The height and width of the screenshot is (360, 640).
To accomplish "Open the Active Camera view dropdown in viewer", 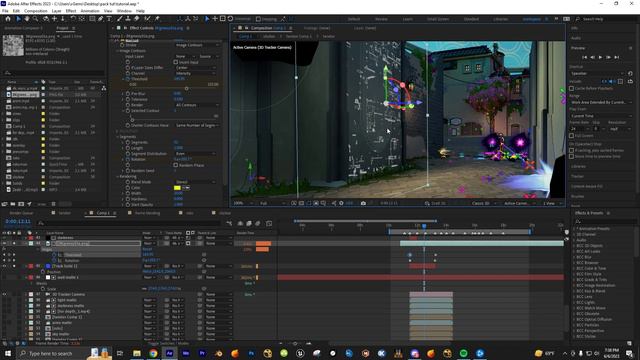I will coord(518,203).
